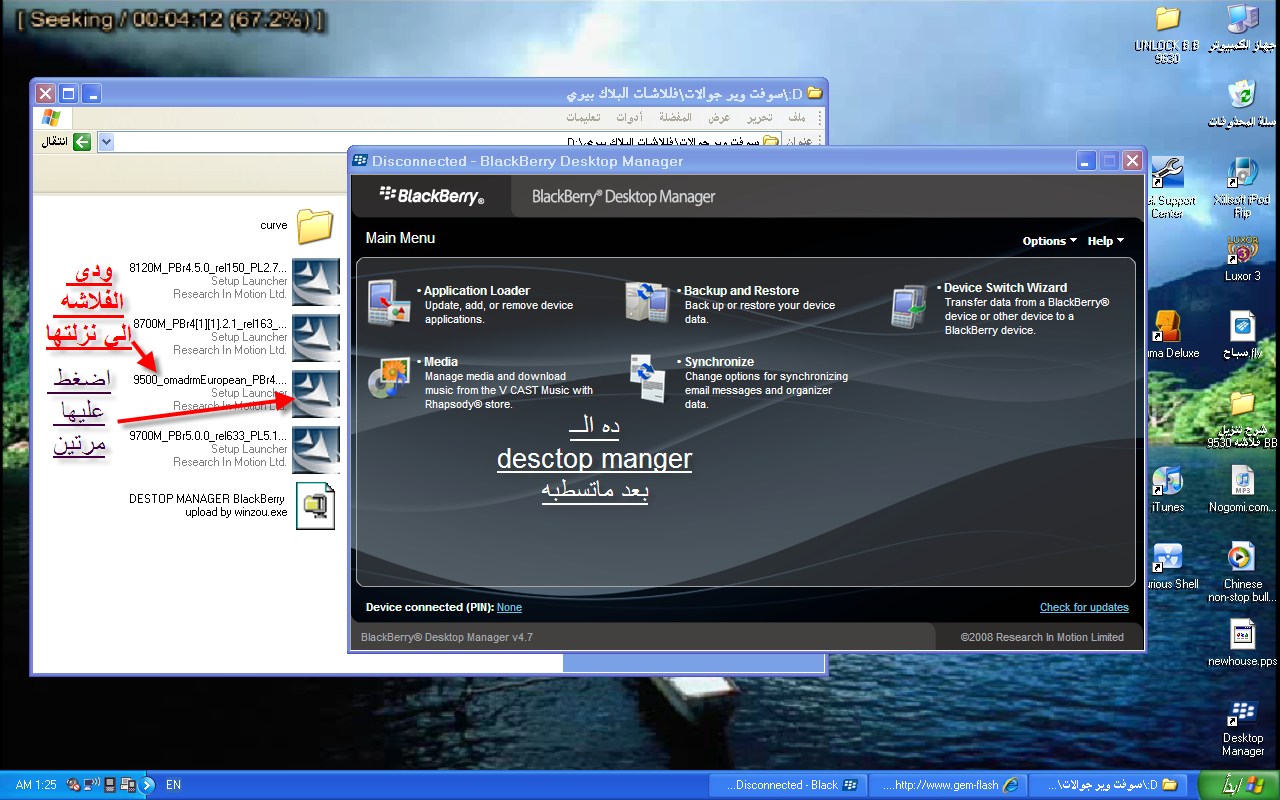Close the BlackBerry Desktop Manager window
1280x800 pixels.
point(1132,160)
